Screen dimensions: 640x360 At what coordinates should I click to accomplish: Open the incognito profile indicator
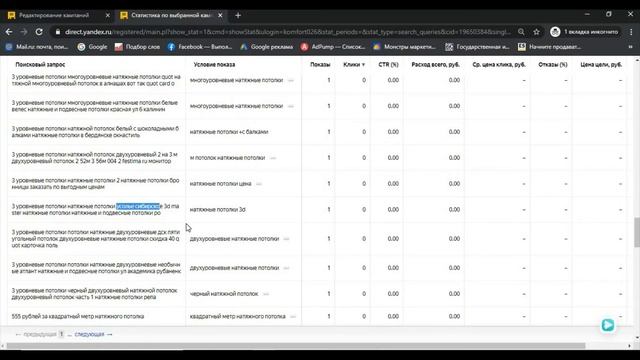[584, 32]
